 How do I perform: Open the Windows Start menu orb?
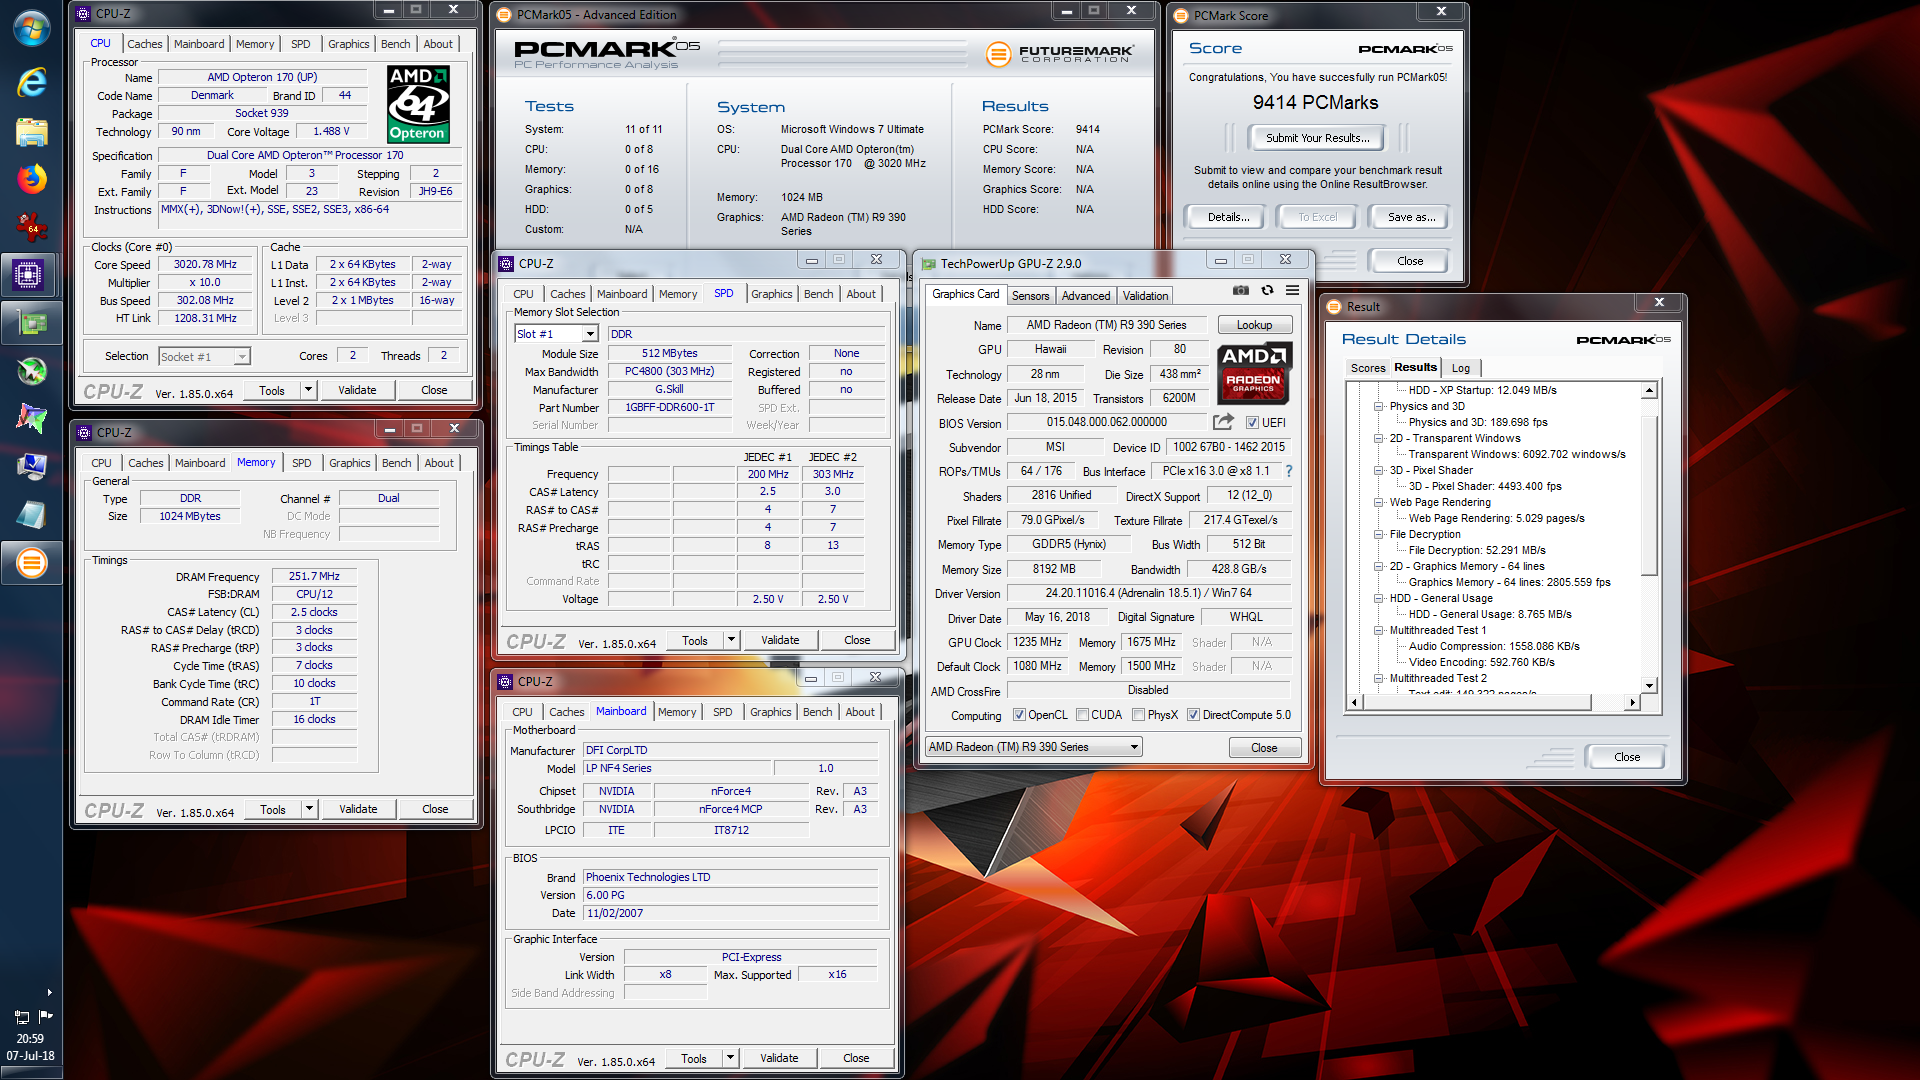tap(31, 28)
